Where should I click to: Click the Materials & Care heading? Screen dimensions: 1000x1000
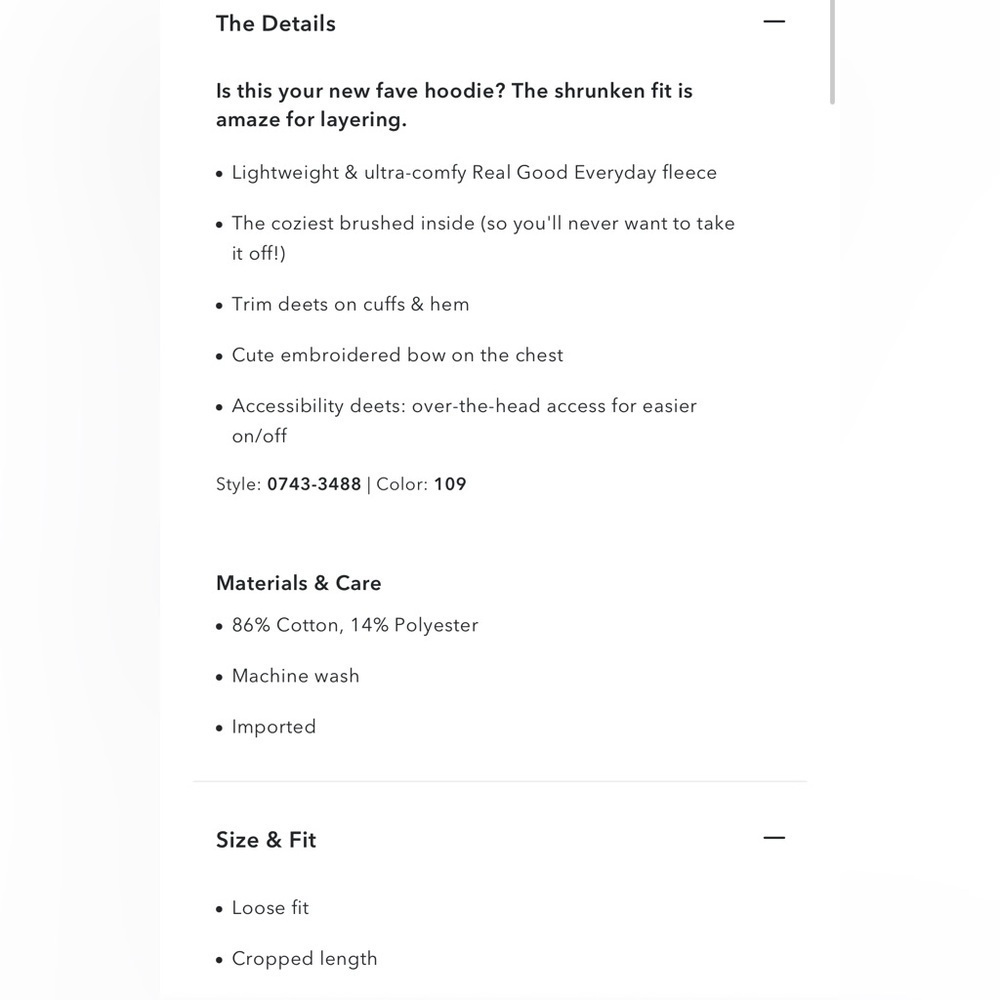(298, 583)
